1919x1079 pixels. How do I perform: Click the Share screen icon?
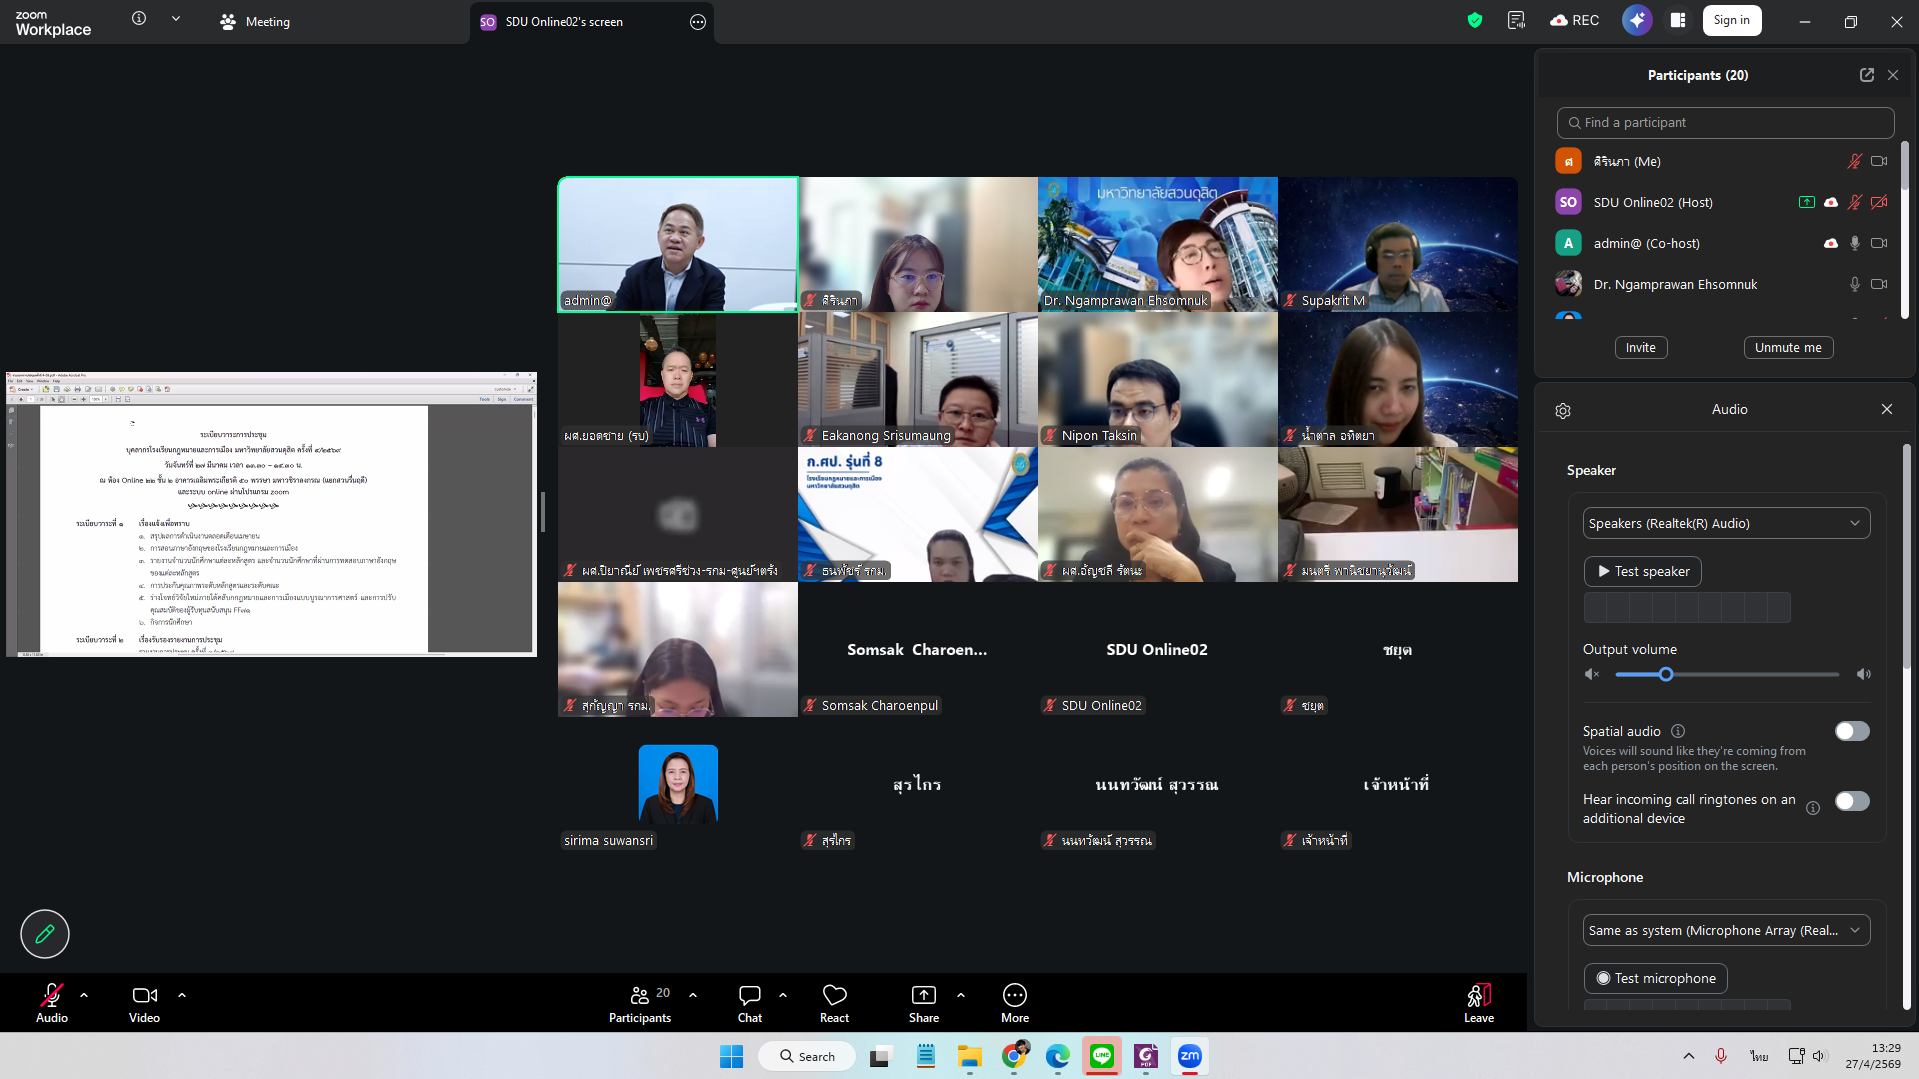(x=923, y=1003)
